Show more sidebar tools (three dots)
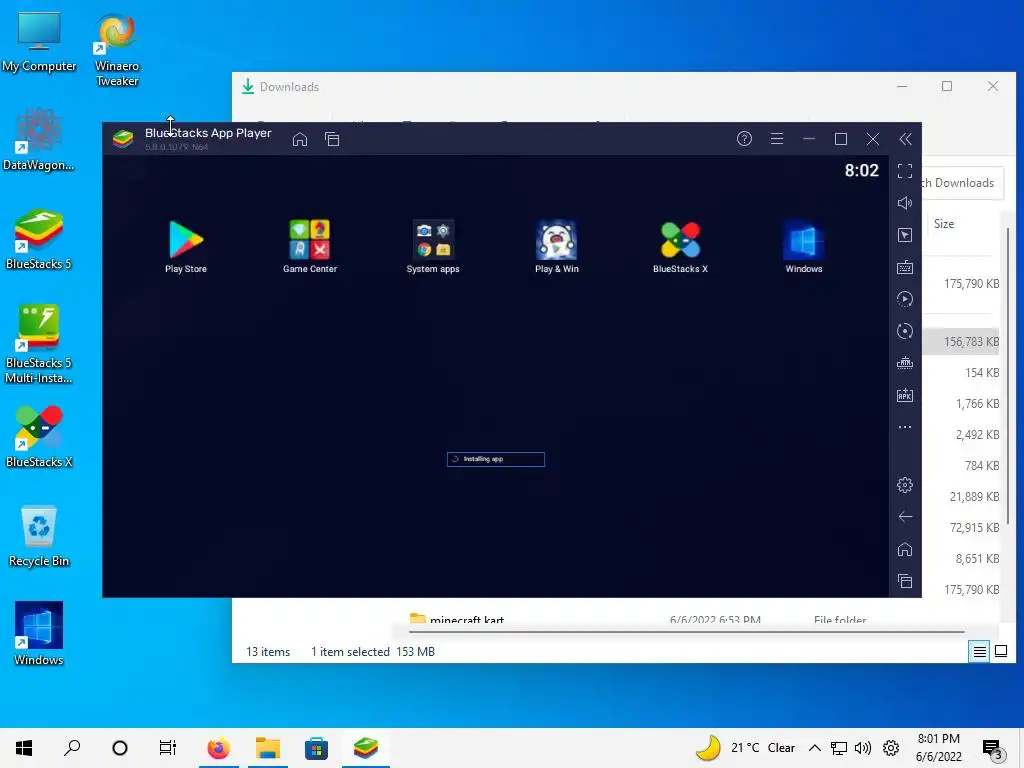The image size is (1024, 768). 905,427
